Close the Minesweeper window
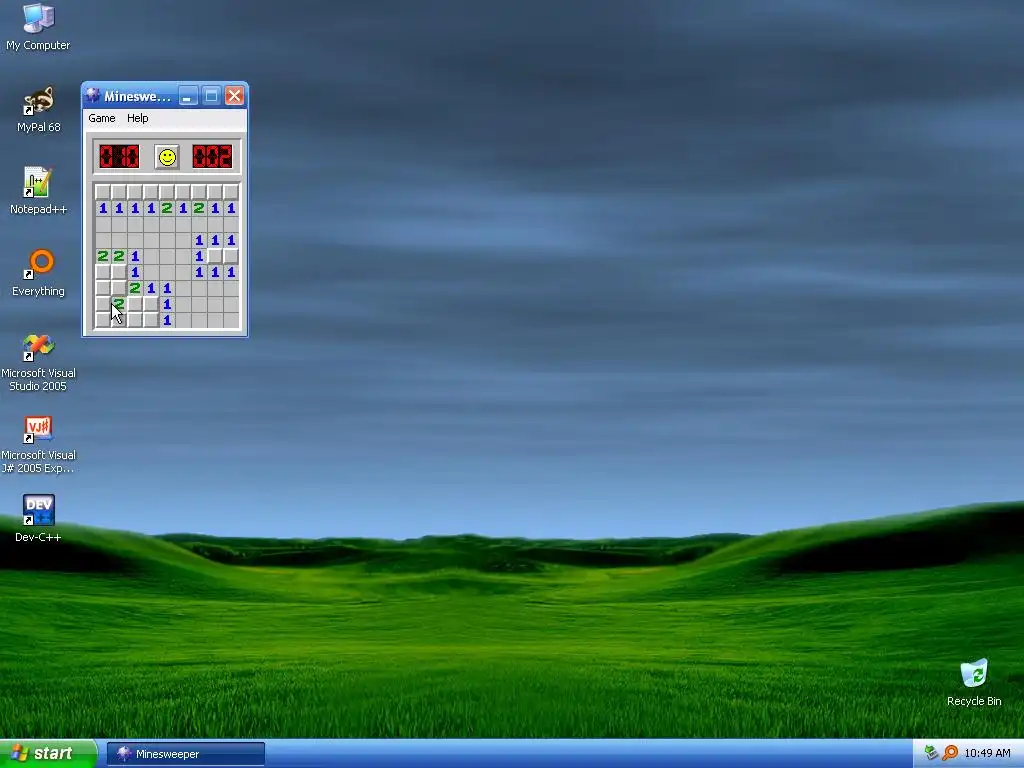Viewport: 1024px width, 768px height. (234, 96)
